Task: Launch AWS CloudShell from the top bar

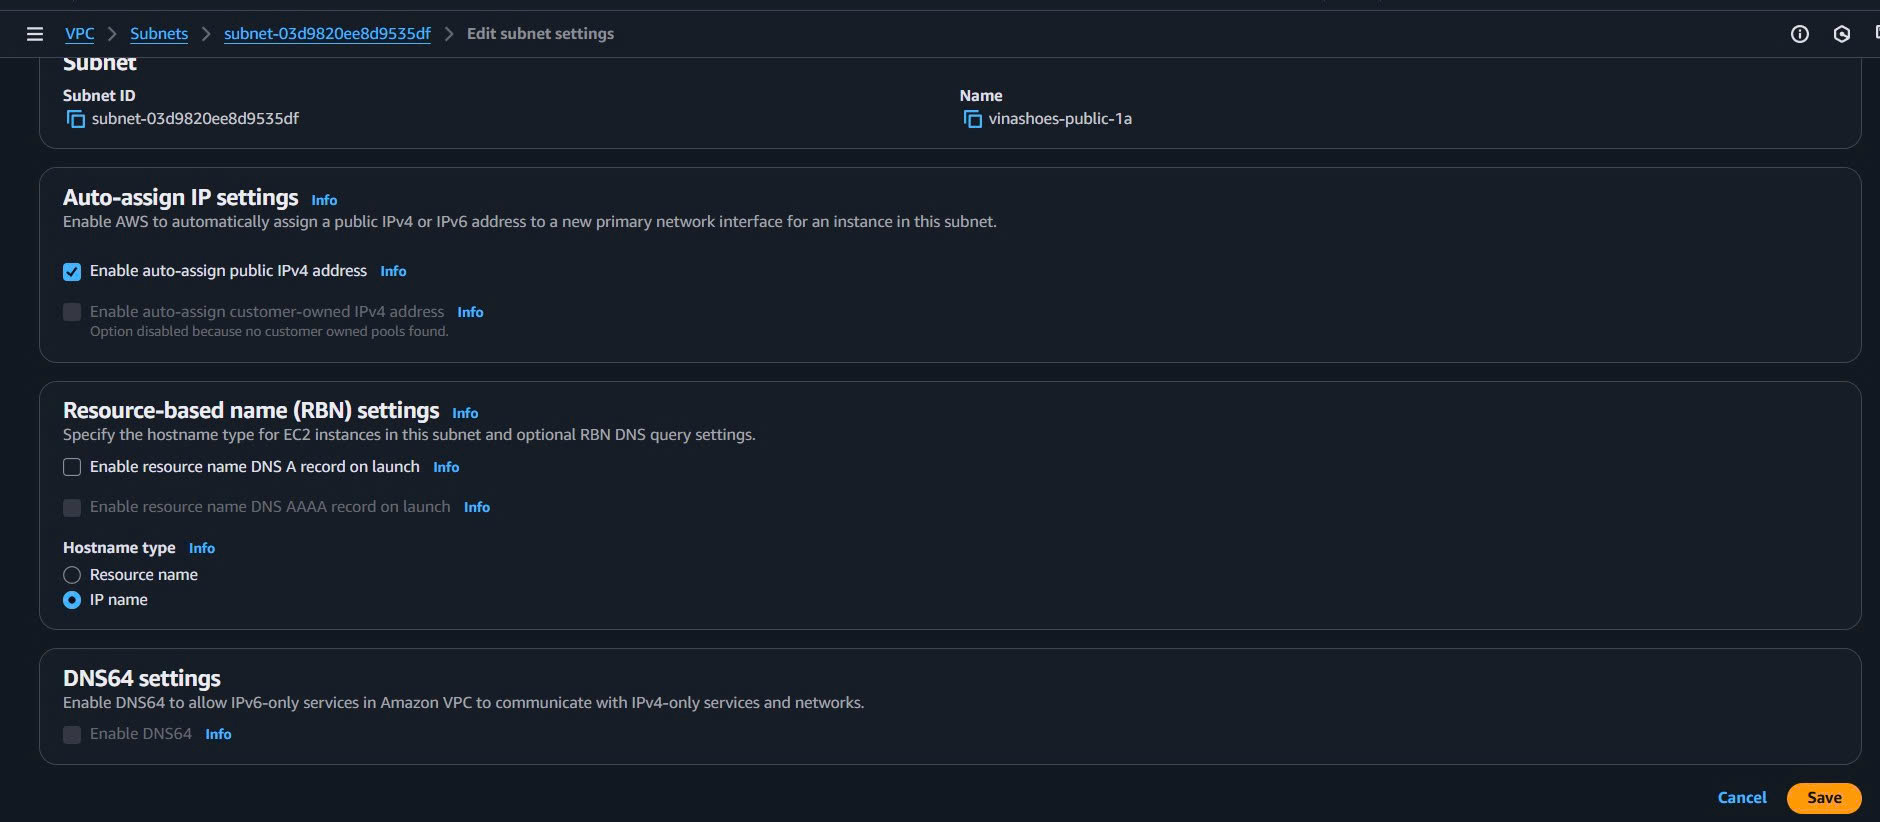Action: coord(1844,33)
